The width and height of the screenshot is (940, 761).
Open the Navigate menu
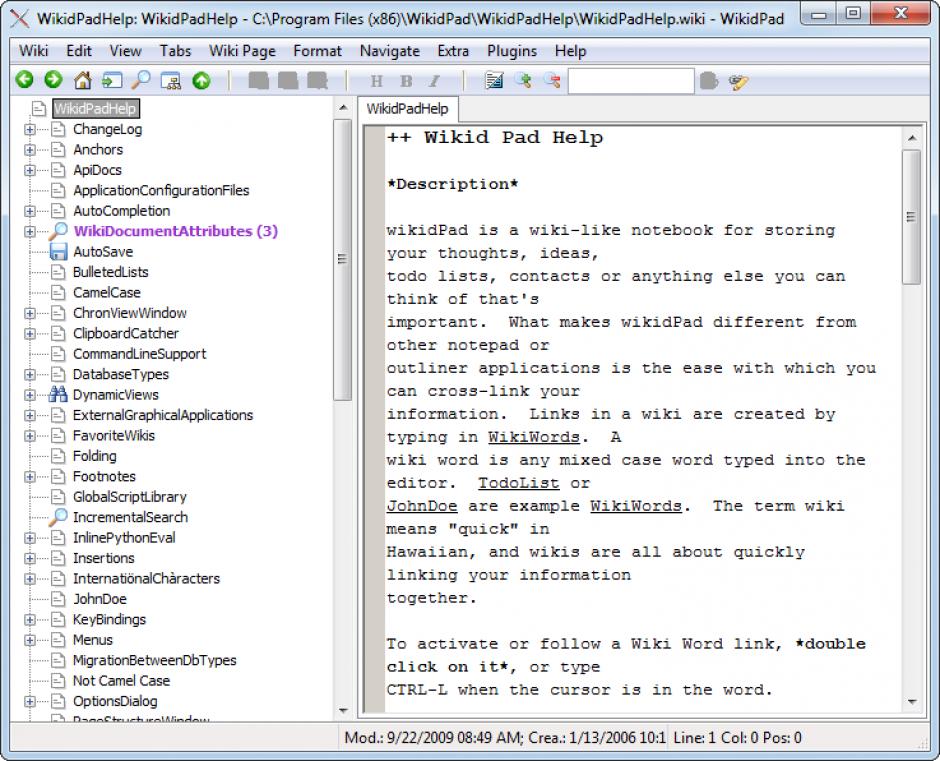pos(390,51)
